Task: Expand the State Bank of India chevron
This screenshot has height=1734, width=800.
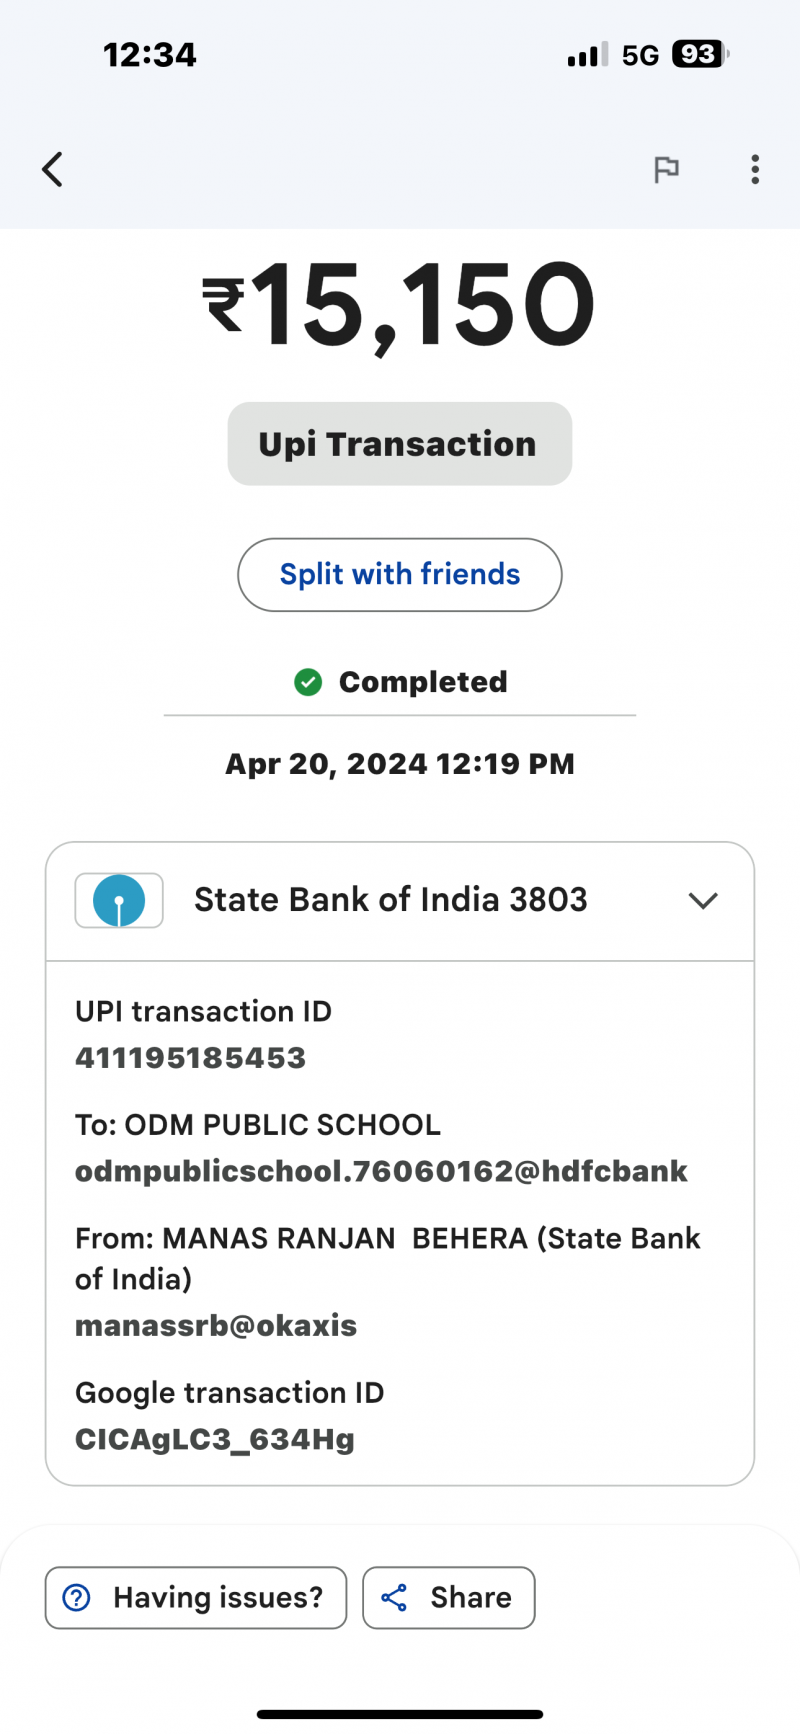Action: [703, 900]
